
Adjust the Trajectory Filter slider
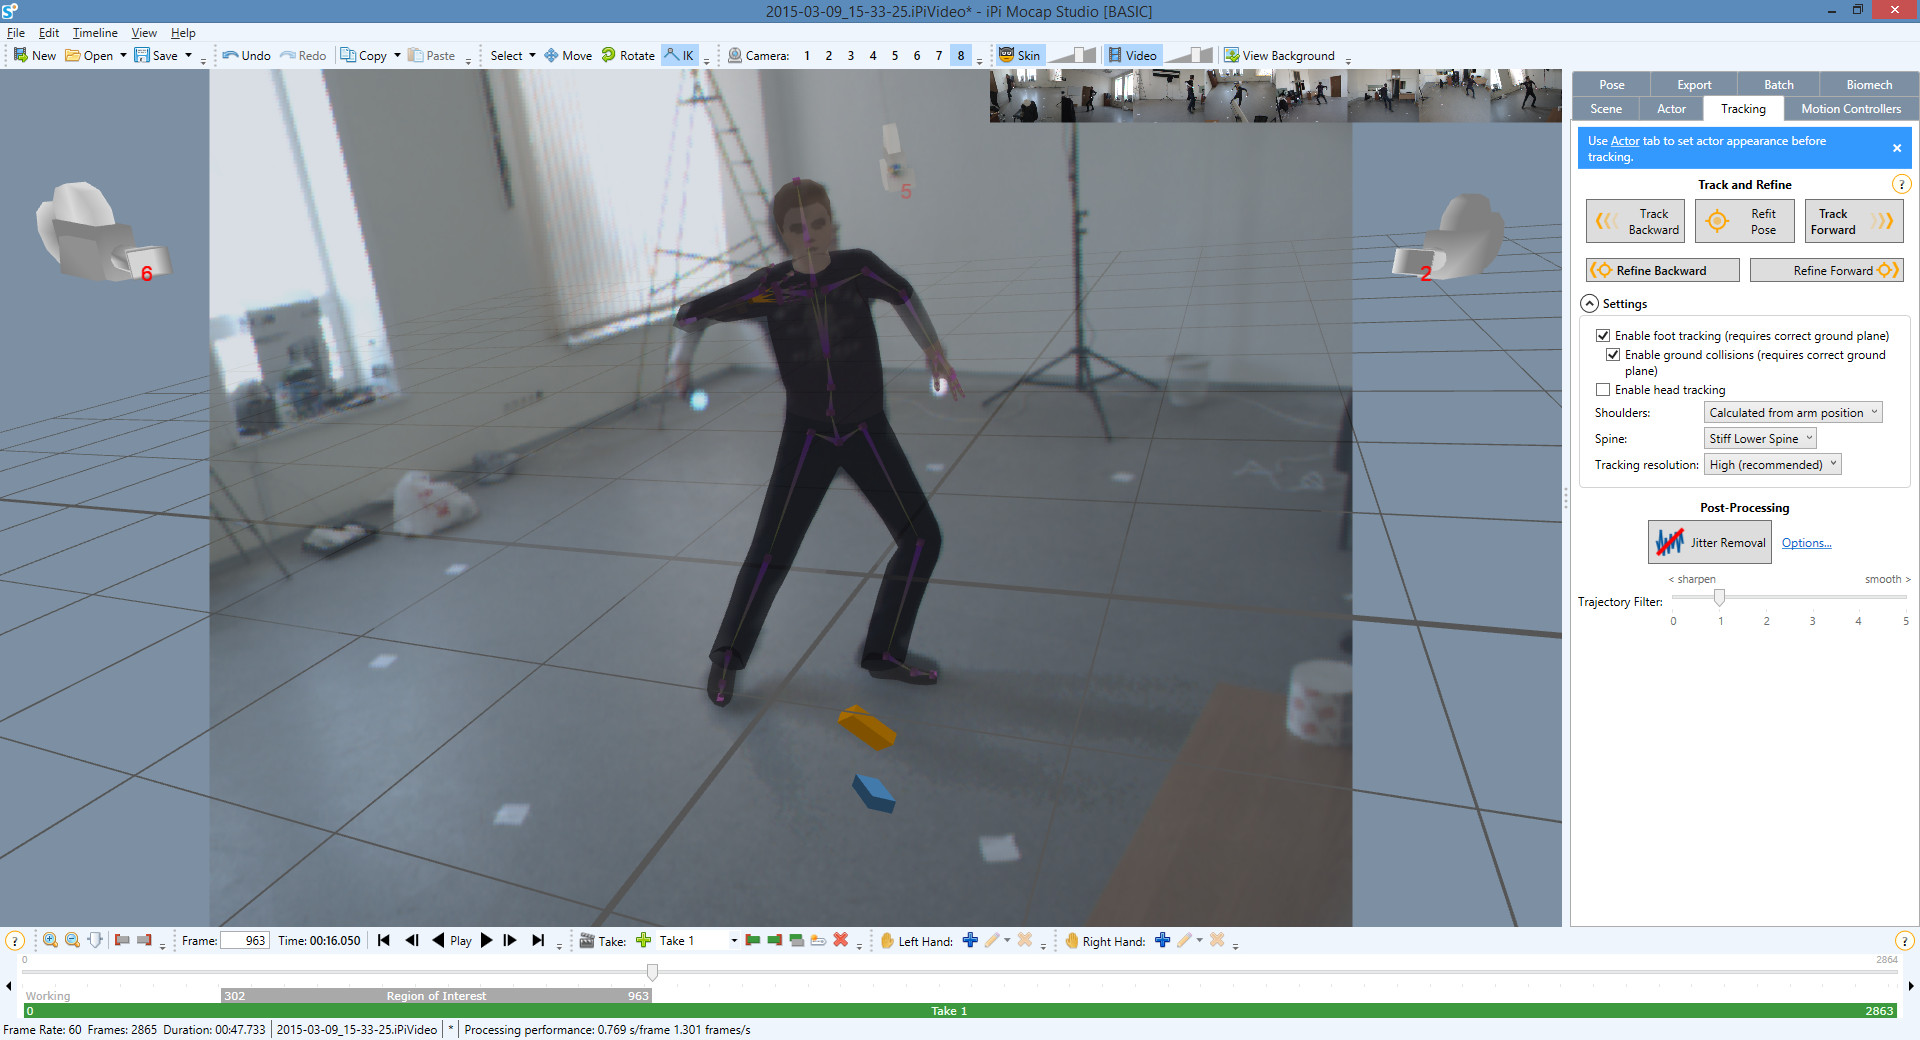pyautogui.click(x=1719, y=598)
